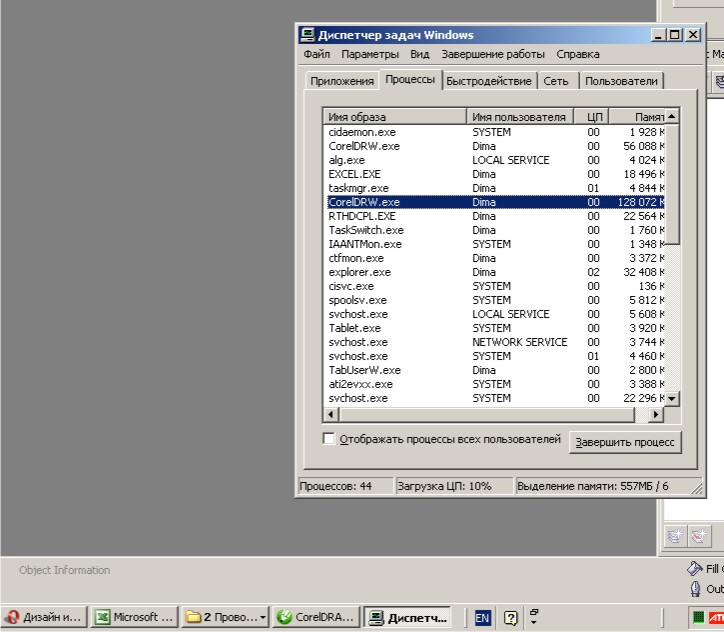This screenshot has height=632, width=724.
Task: Select the alg.exe process row
Action: [494, 160]
